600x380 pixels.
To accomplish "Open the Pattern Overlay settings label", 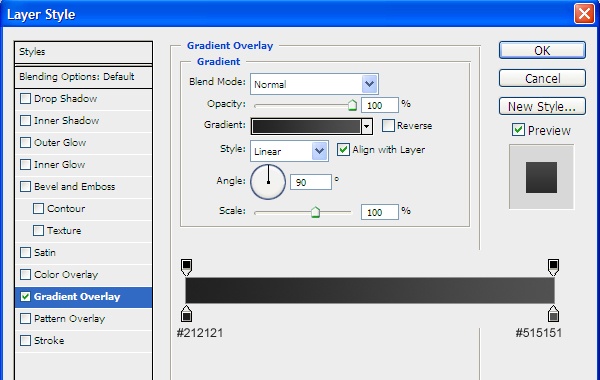I will tap(70, 319).
